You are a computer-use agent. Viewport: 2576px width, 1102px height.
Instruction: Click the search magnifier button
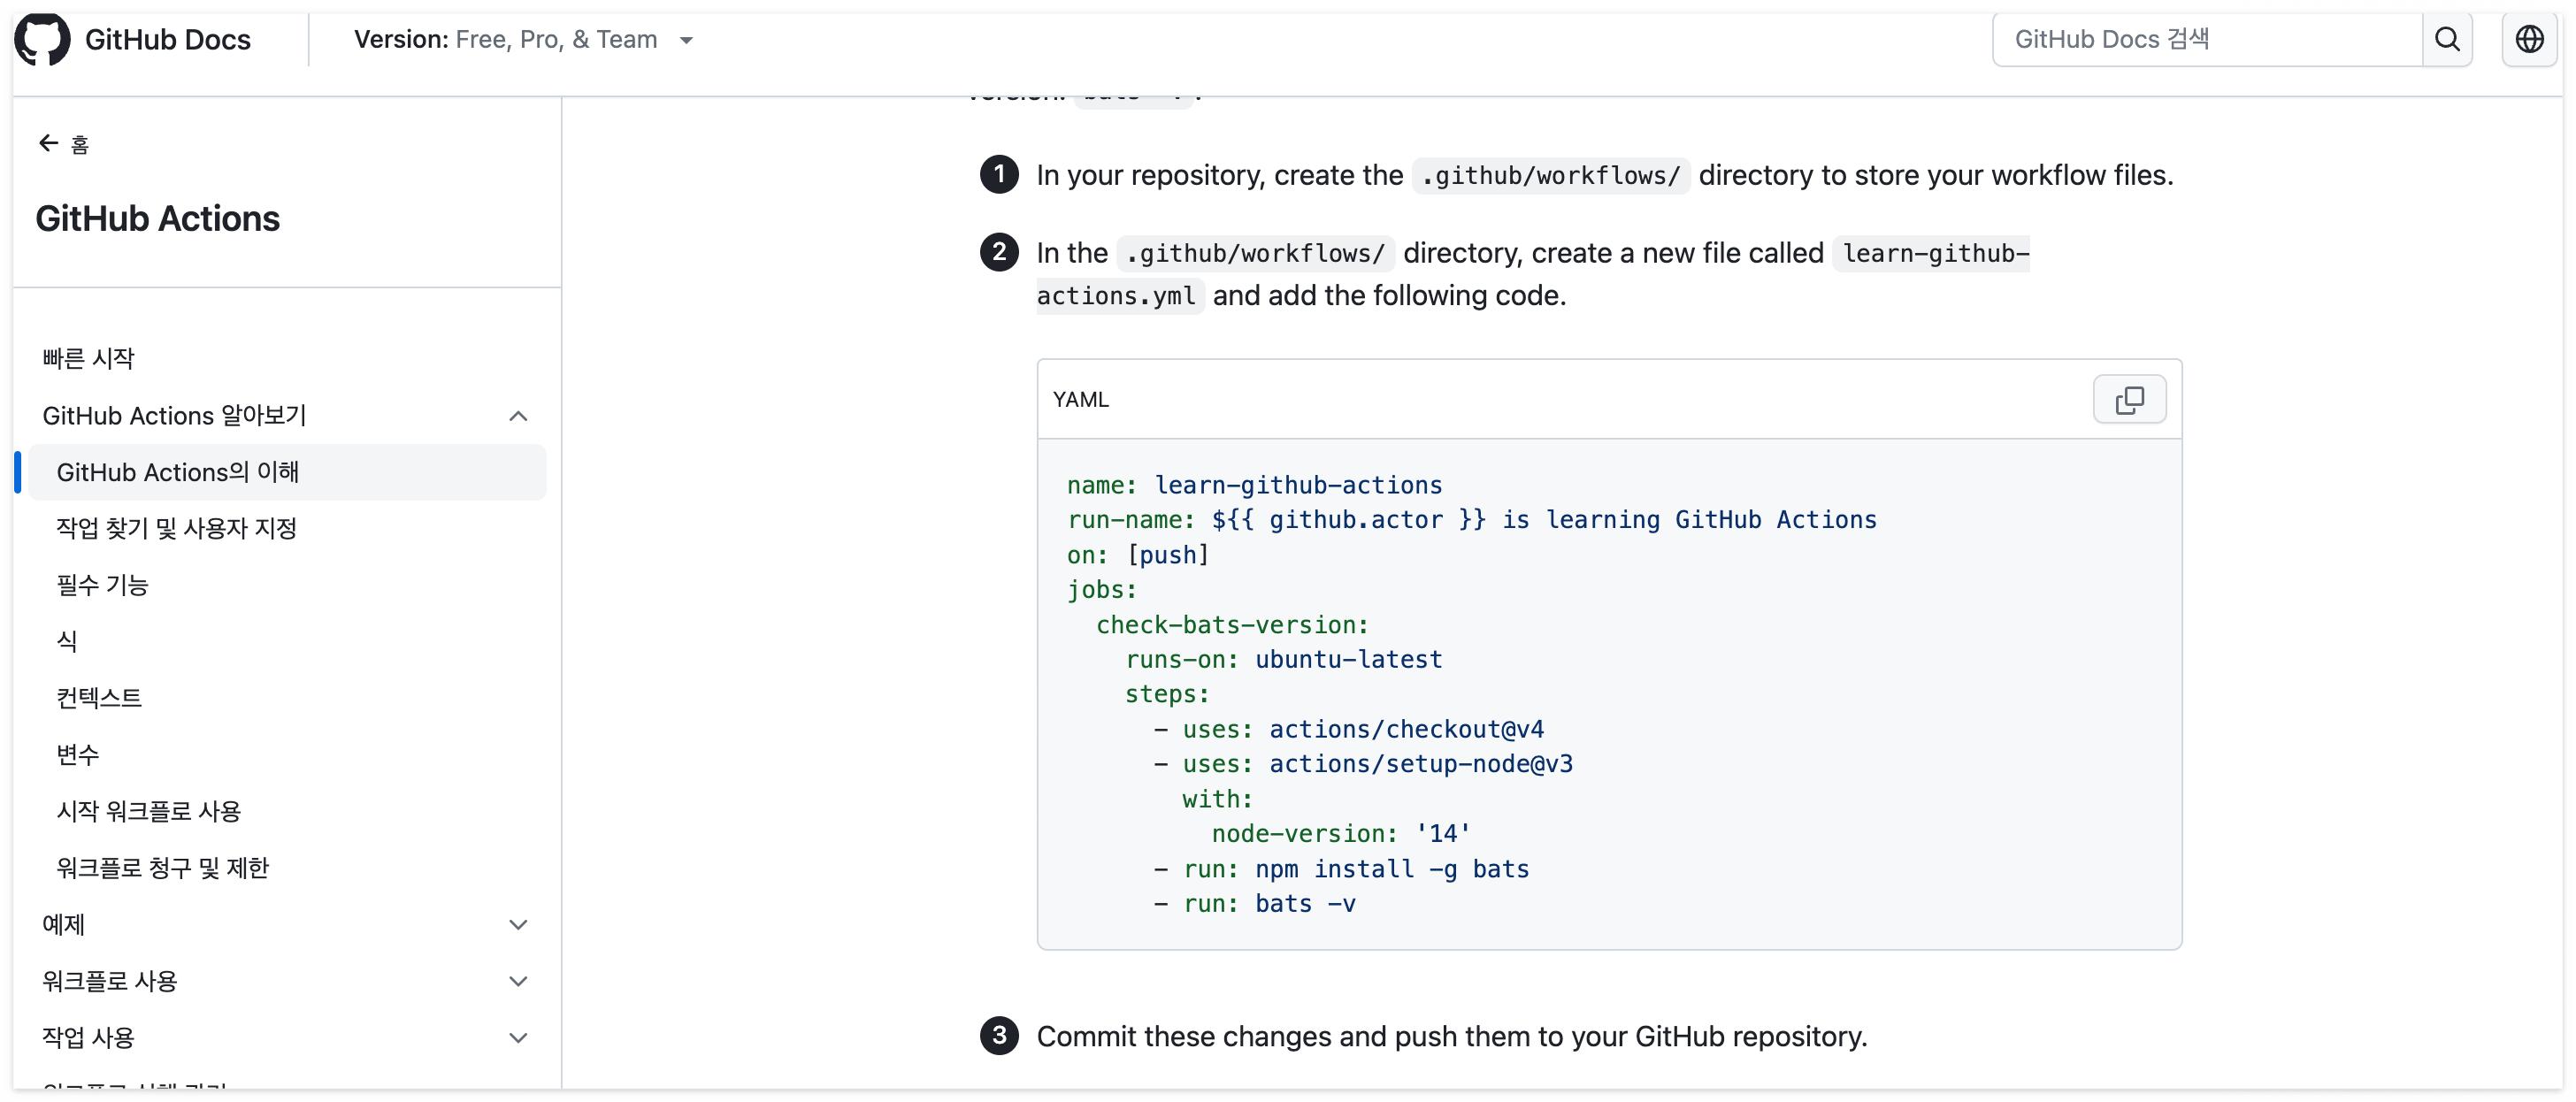click(2446, 39)
